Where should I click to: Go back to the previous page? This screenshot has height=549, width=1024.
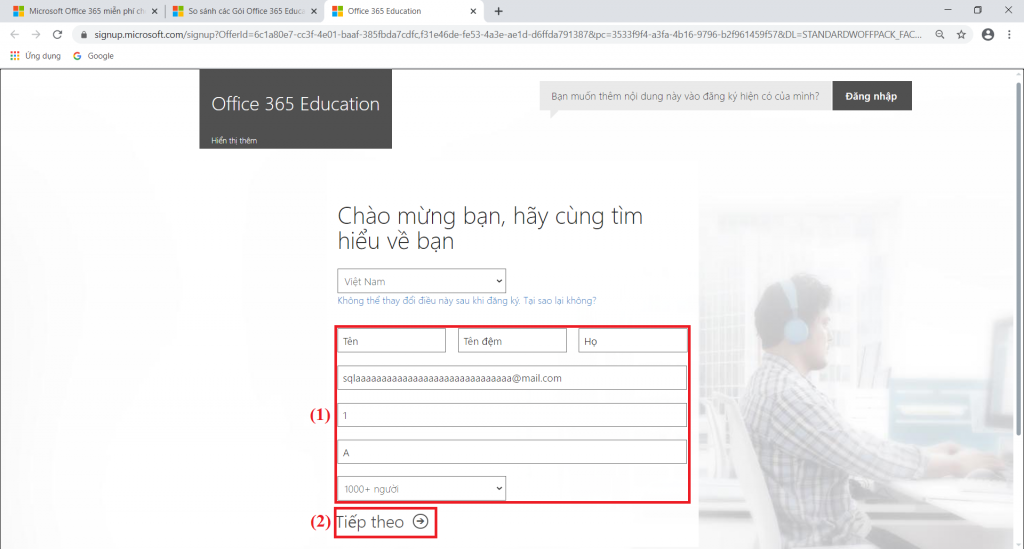[14, 35]
